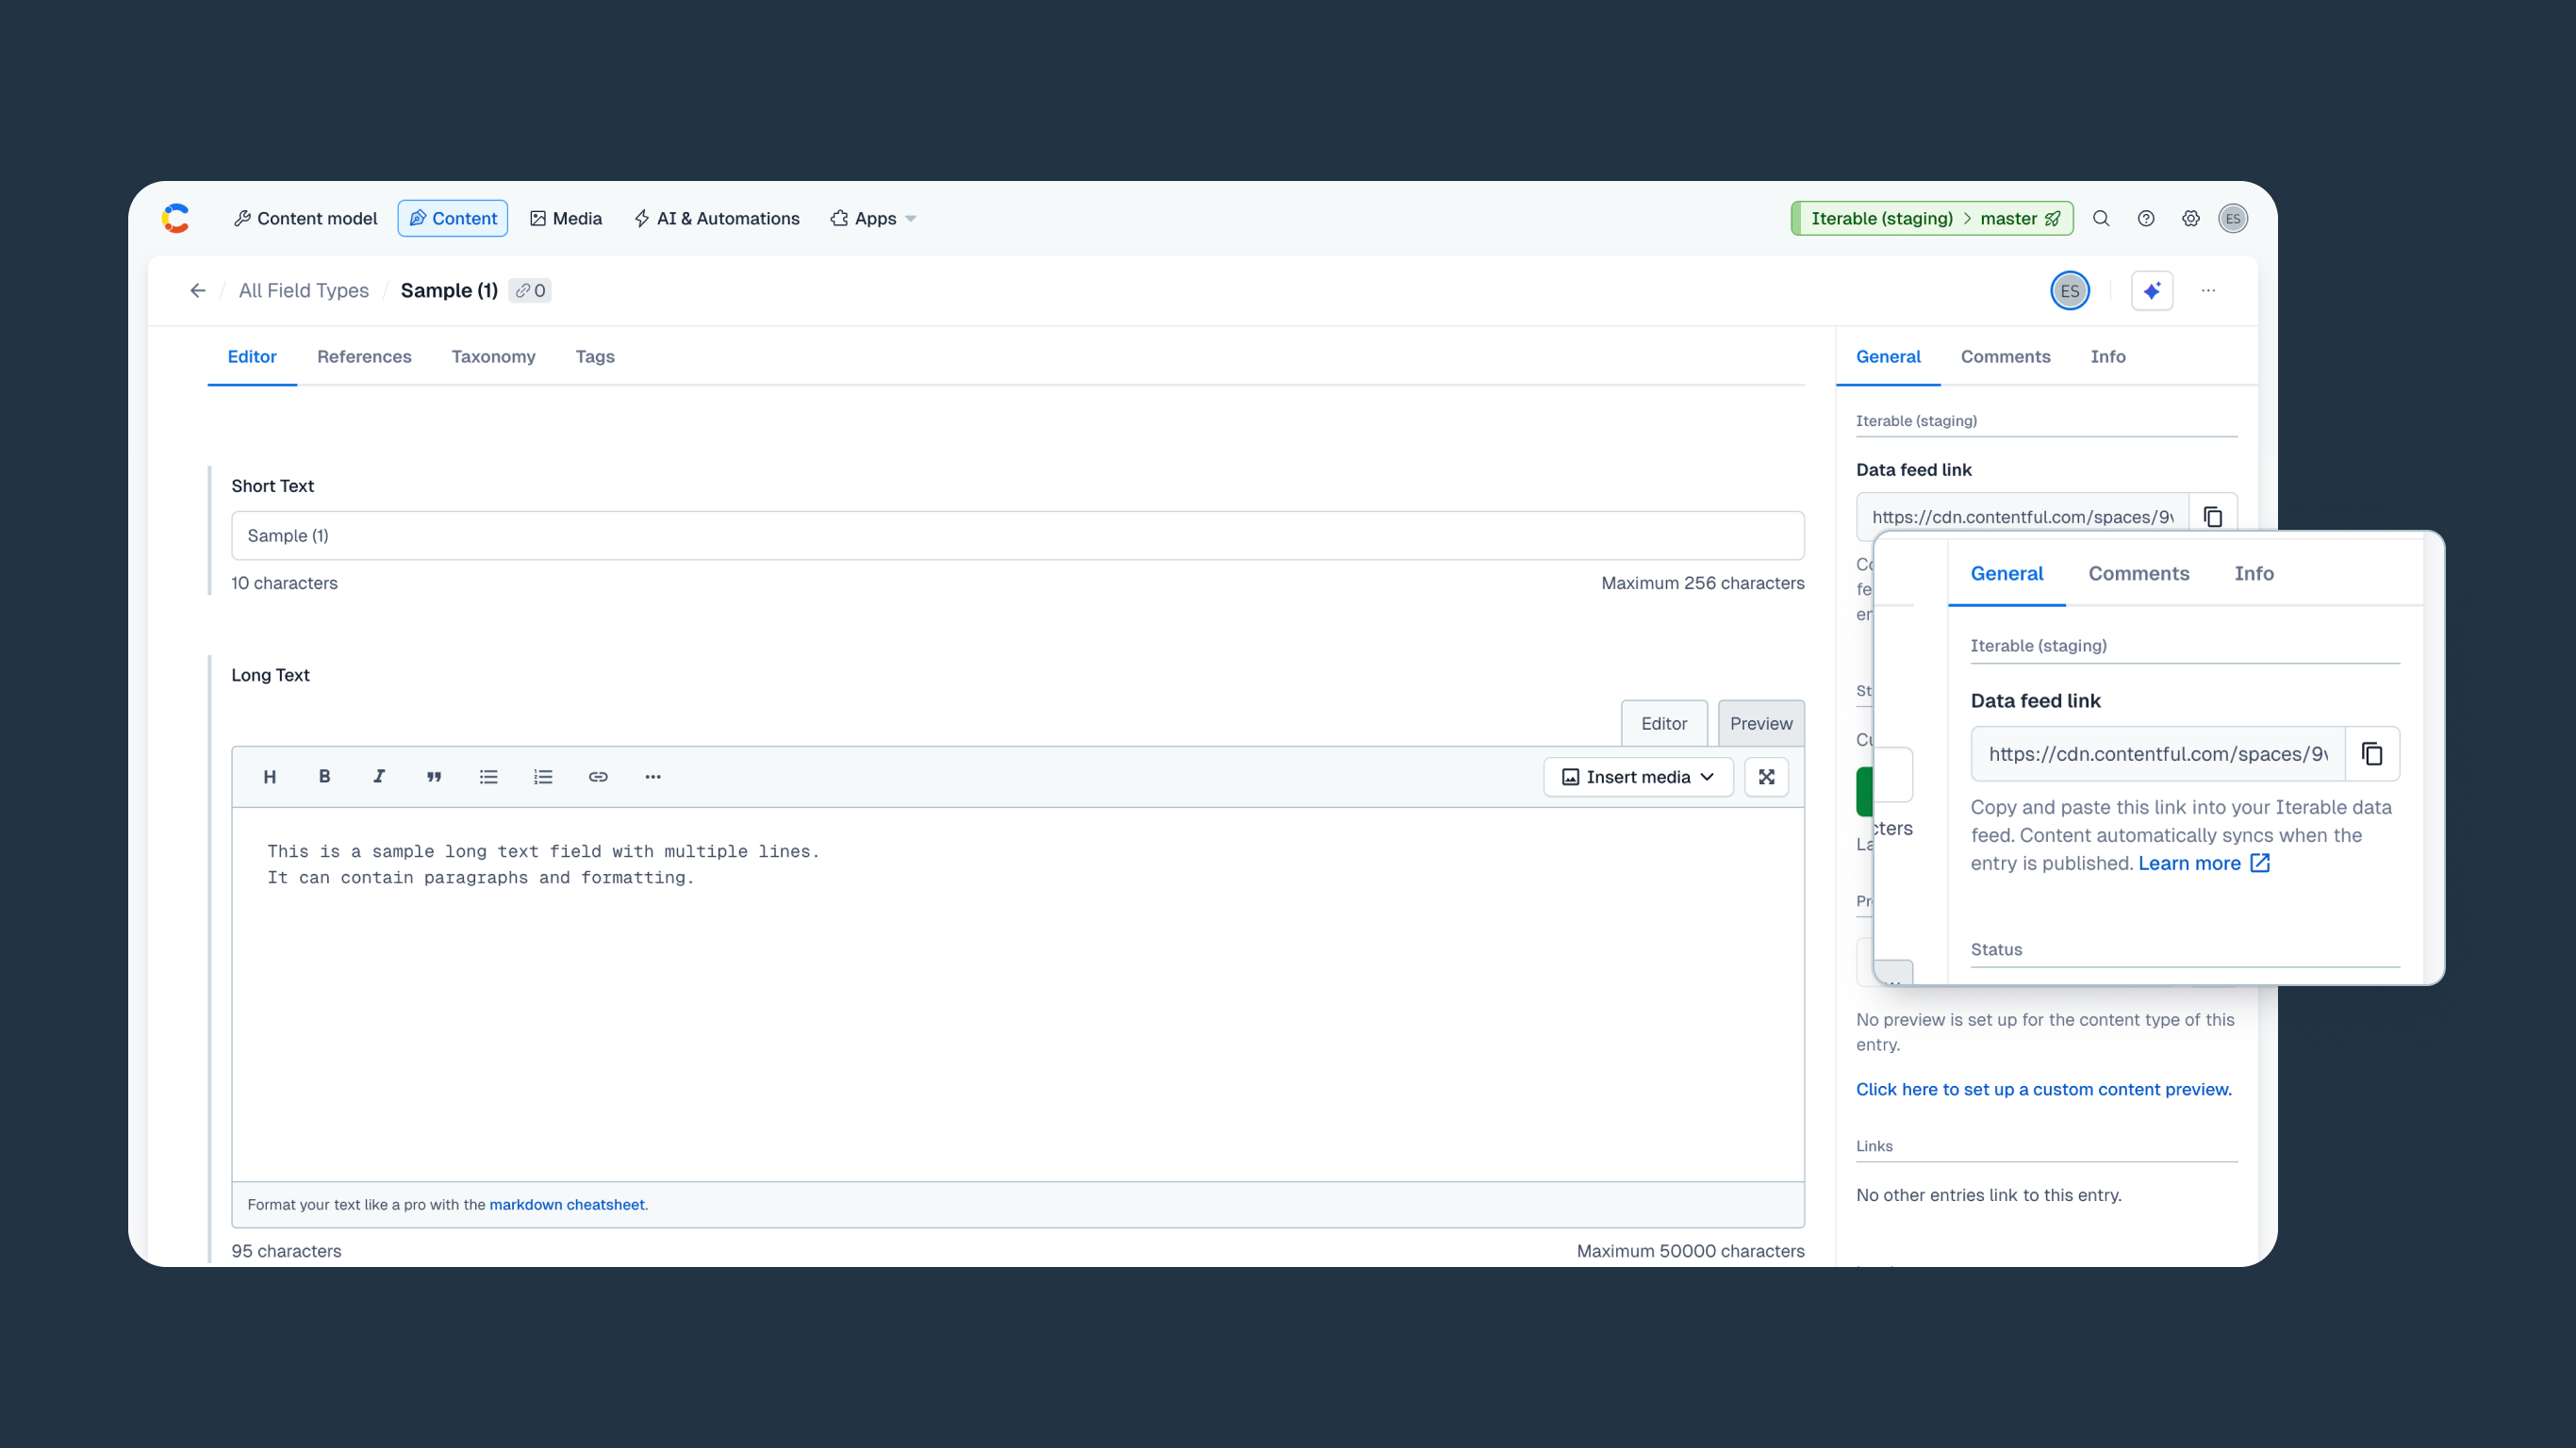Expand the Apps menu
Screen dimensions: 2576x1448
(x=871, y=218)
